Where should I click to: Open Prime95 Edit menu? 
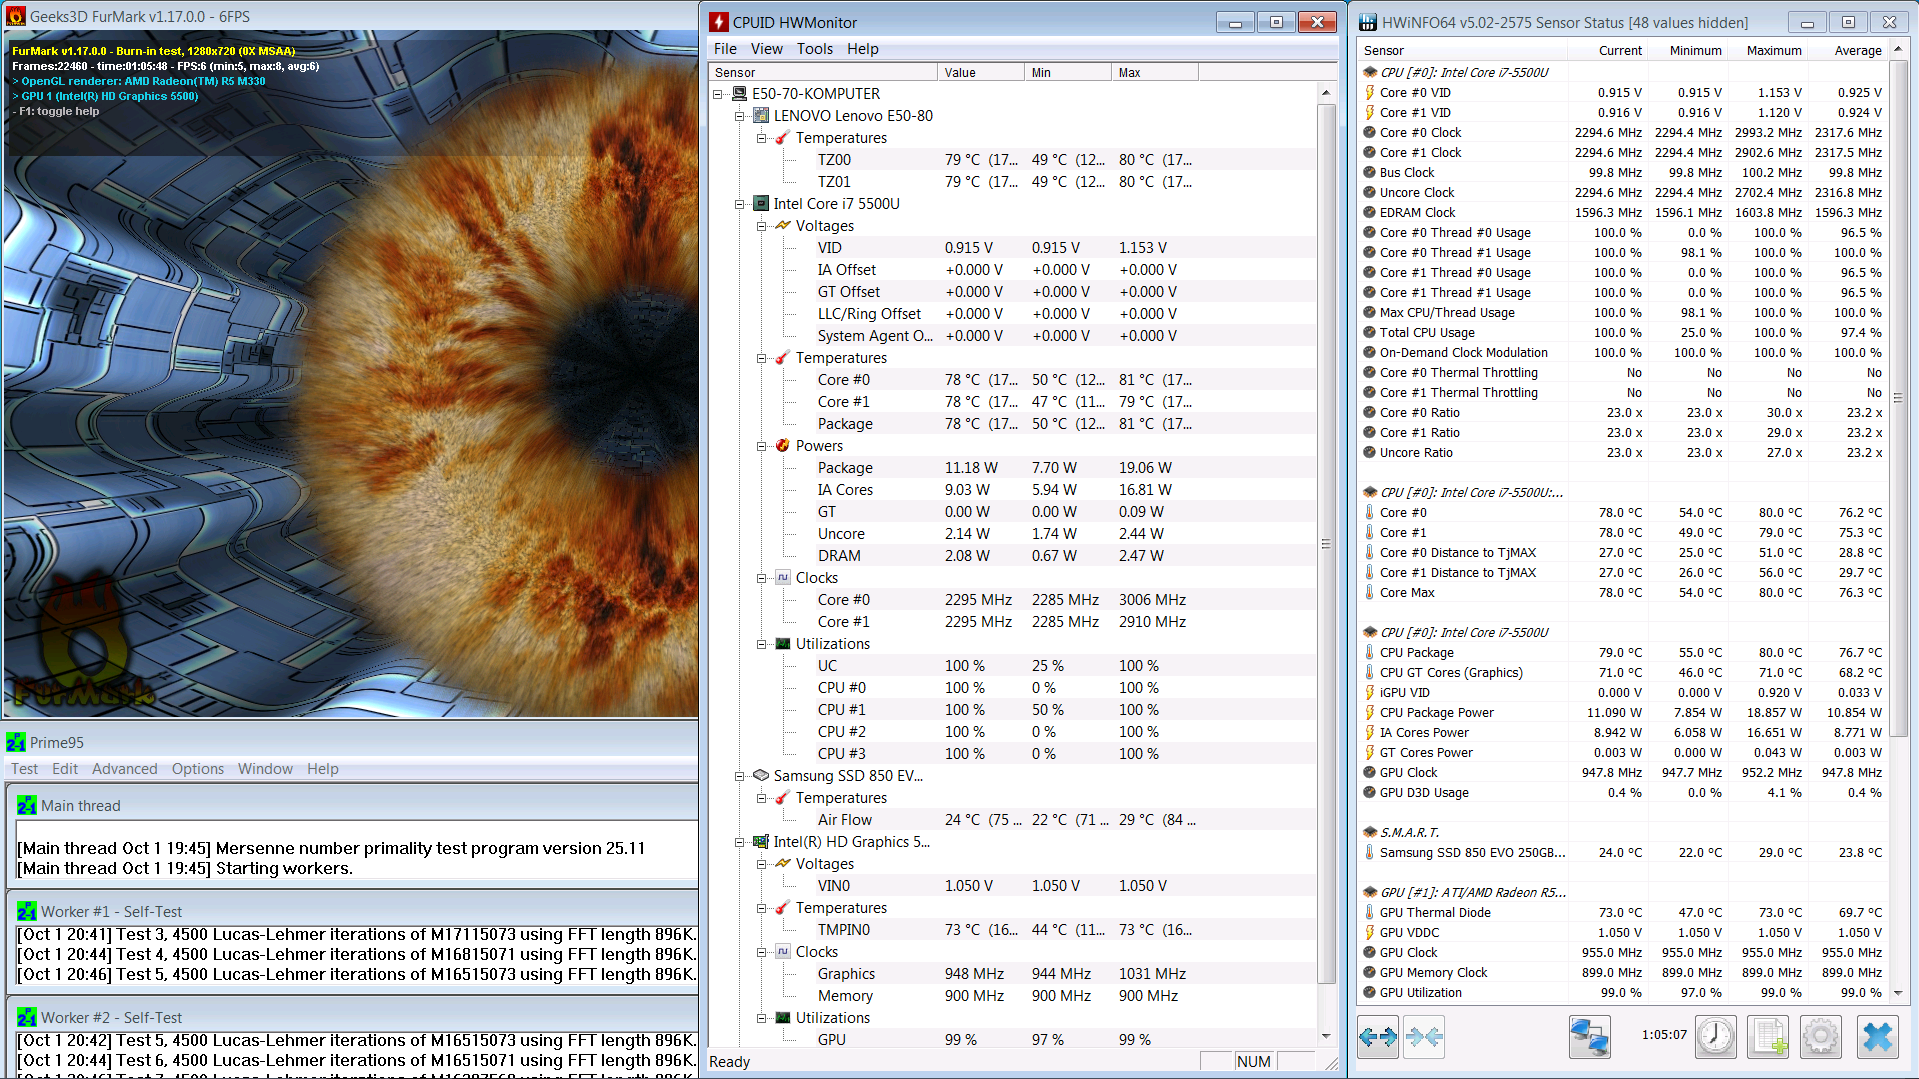coord(65,769)
